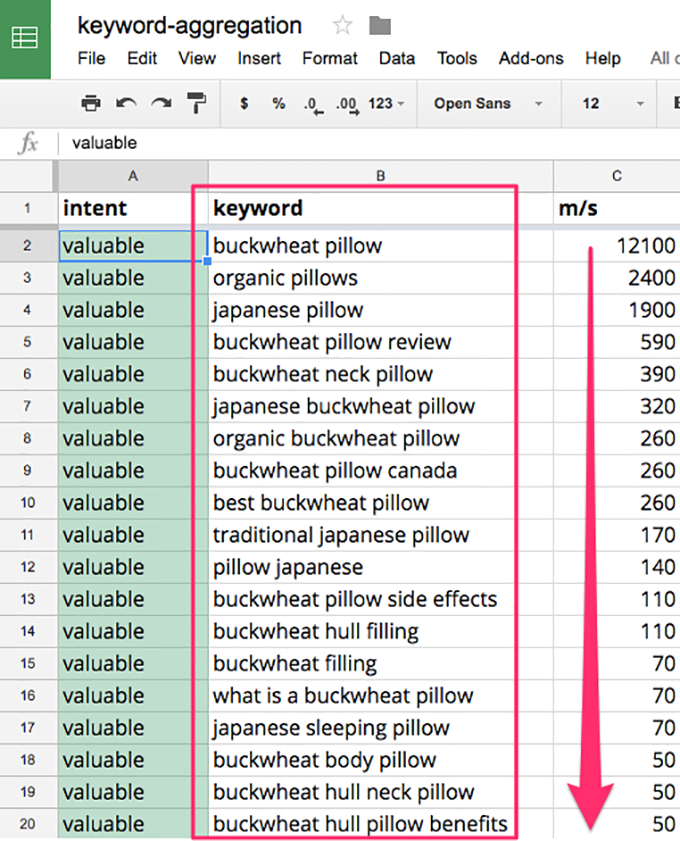The height and width of the screenshot is (841, 680).
Task: Select the 'buckwheat hull filling' cell
Action: (x=380, y=631)
